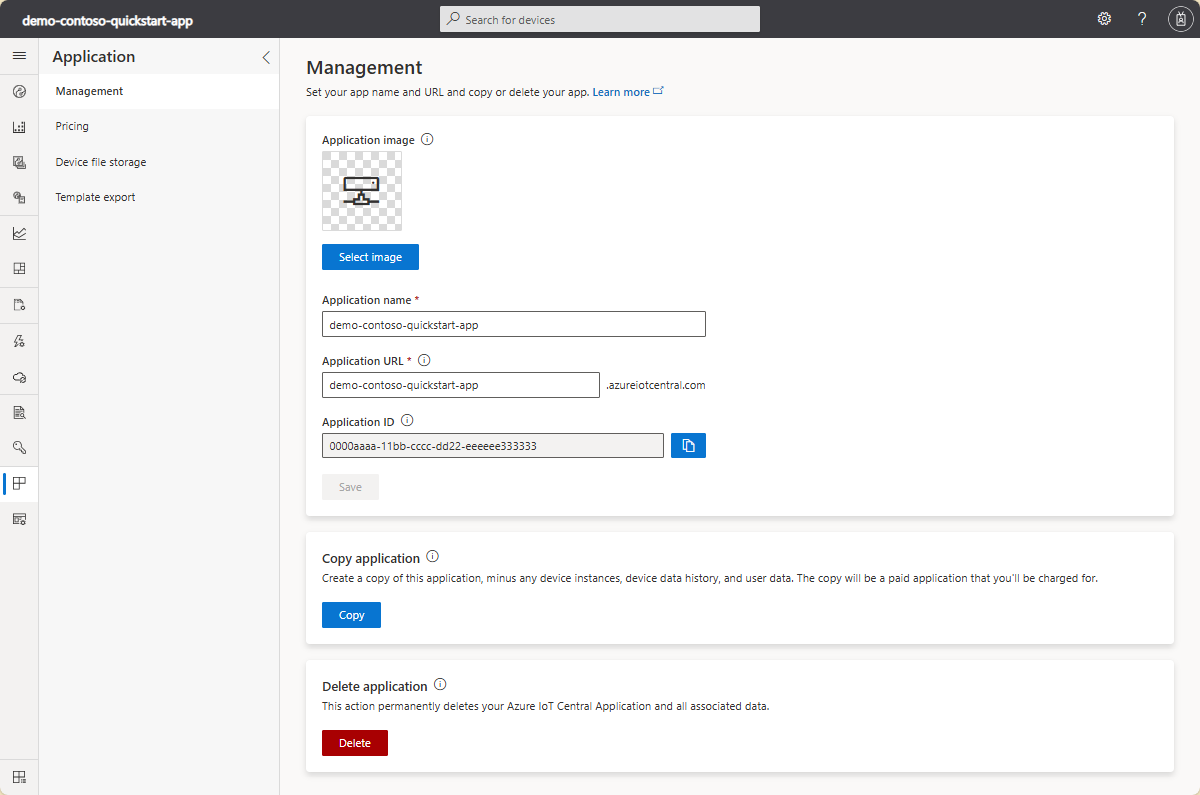Collapse the Application side panel chevron
Image resolution: width=1200 pixels, height=795 pixels.
(x=266, y=57)
